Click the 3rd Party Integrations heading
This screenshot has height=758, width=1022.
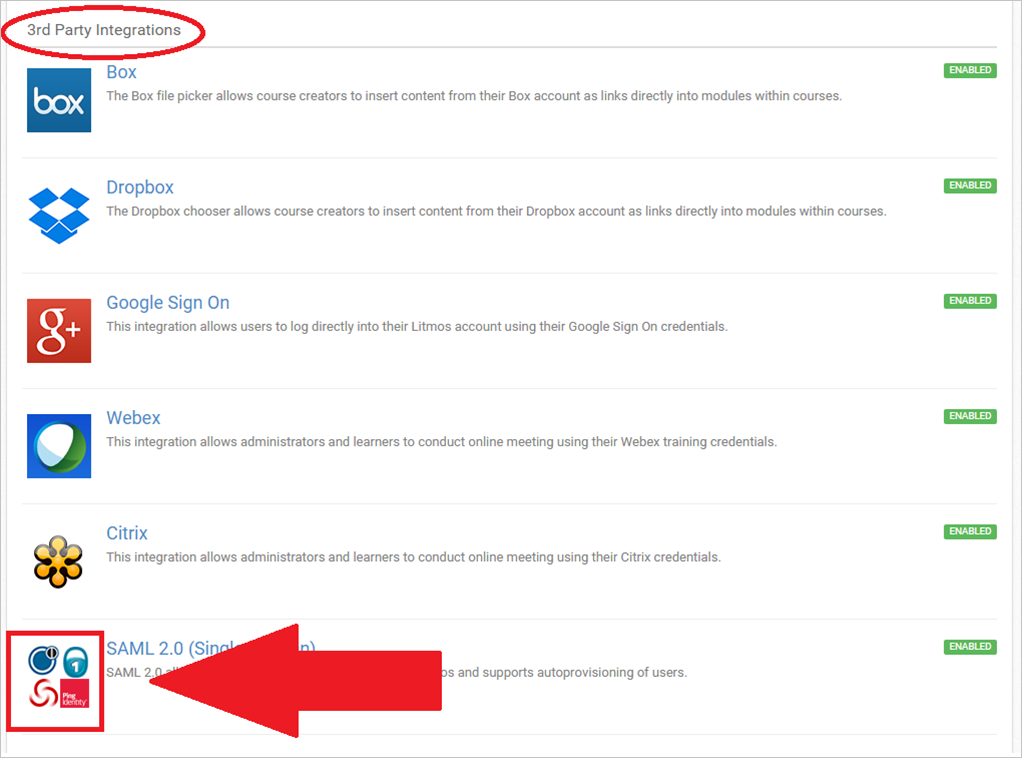[104, 30]
